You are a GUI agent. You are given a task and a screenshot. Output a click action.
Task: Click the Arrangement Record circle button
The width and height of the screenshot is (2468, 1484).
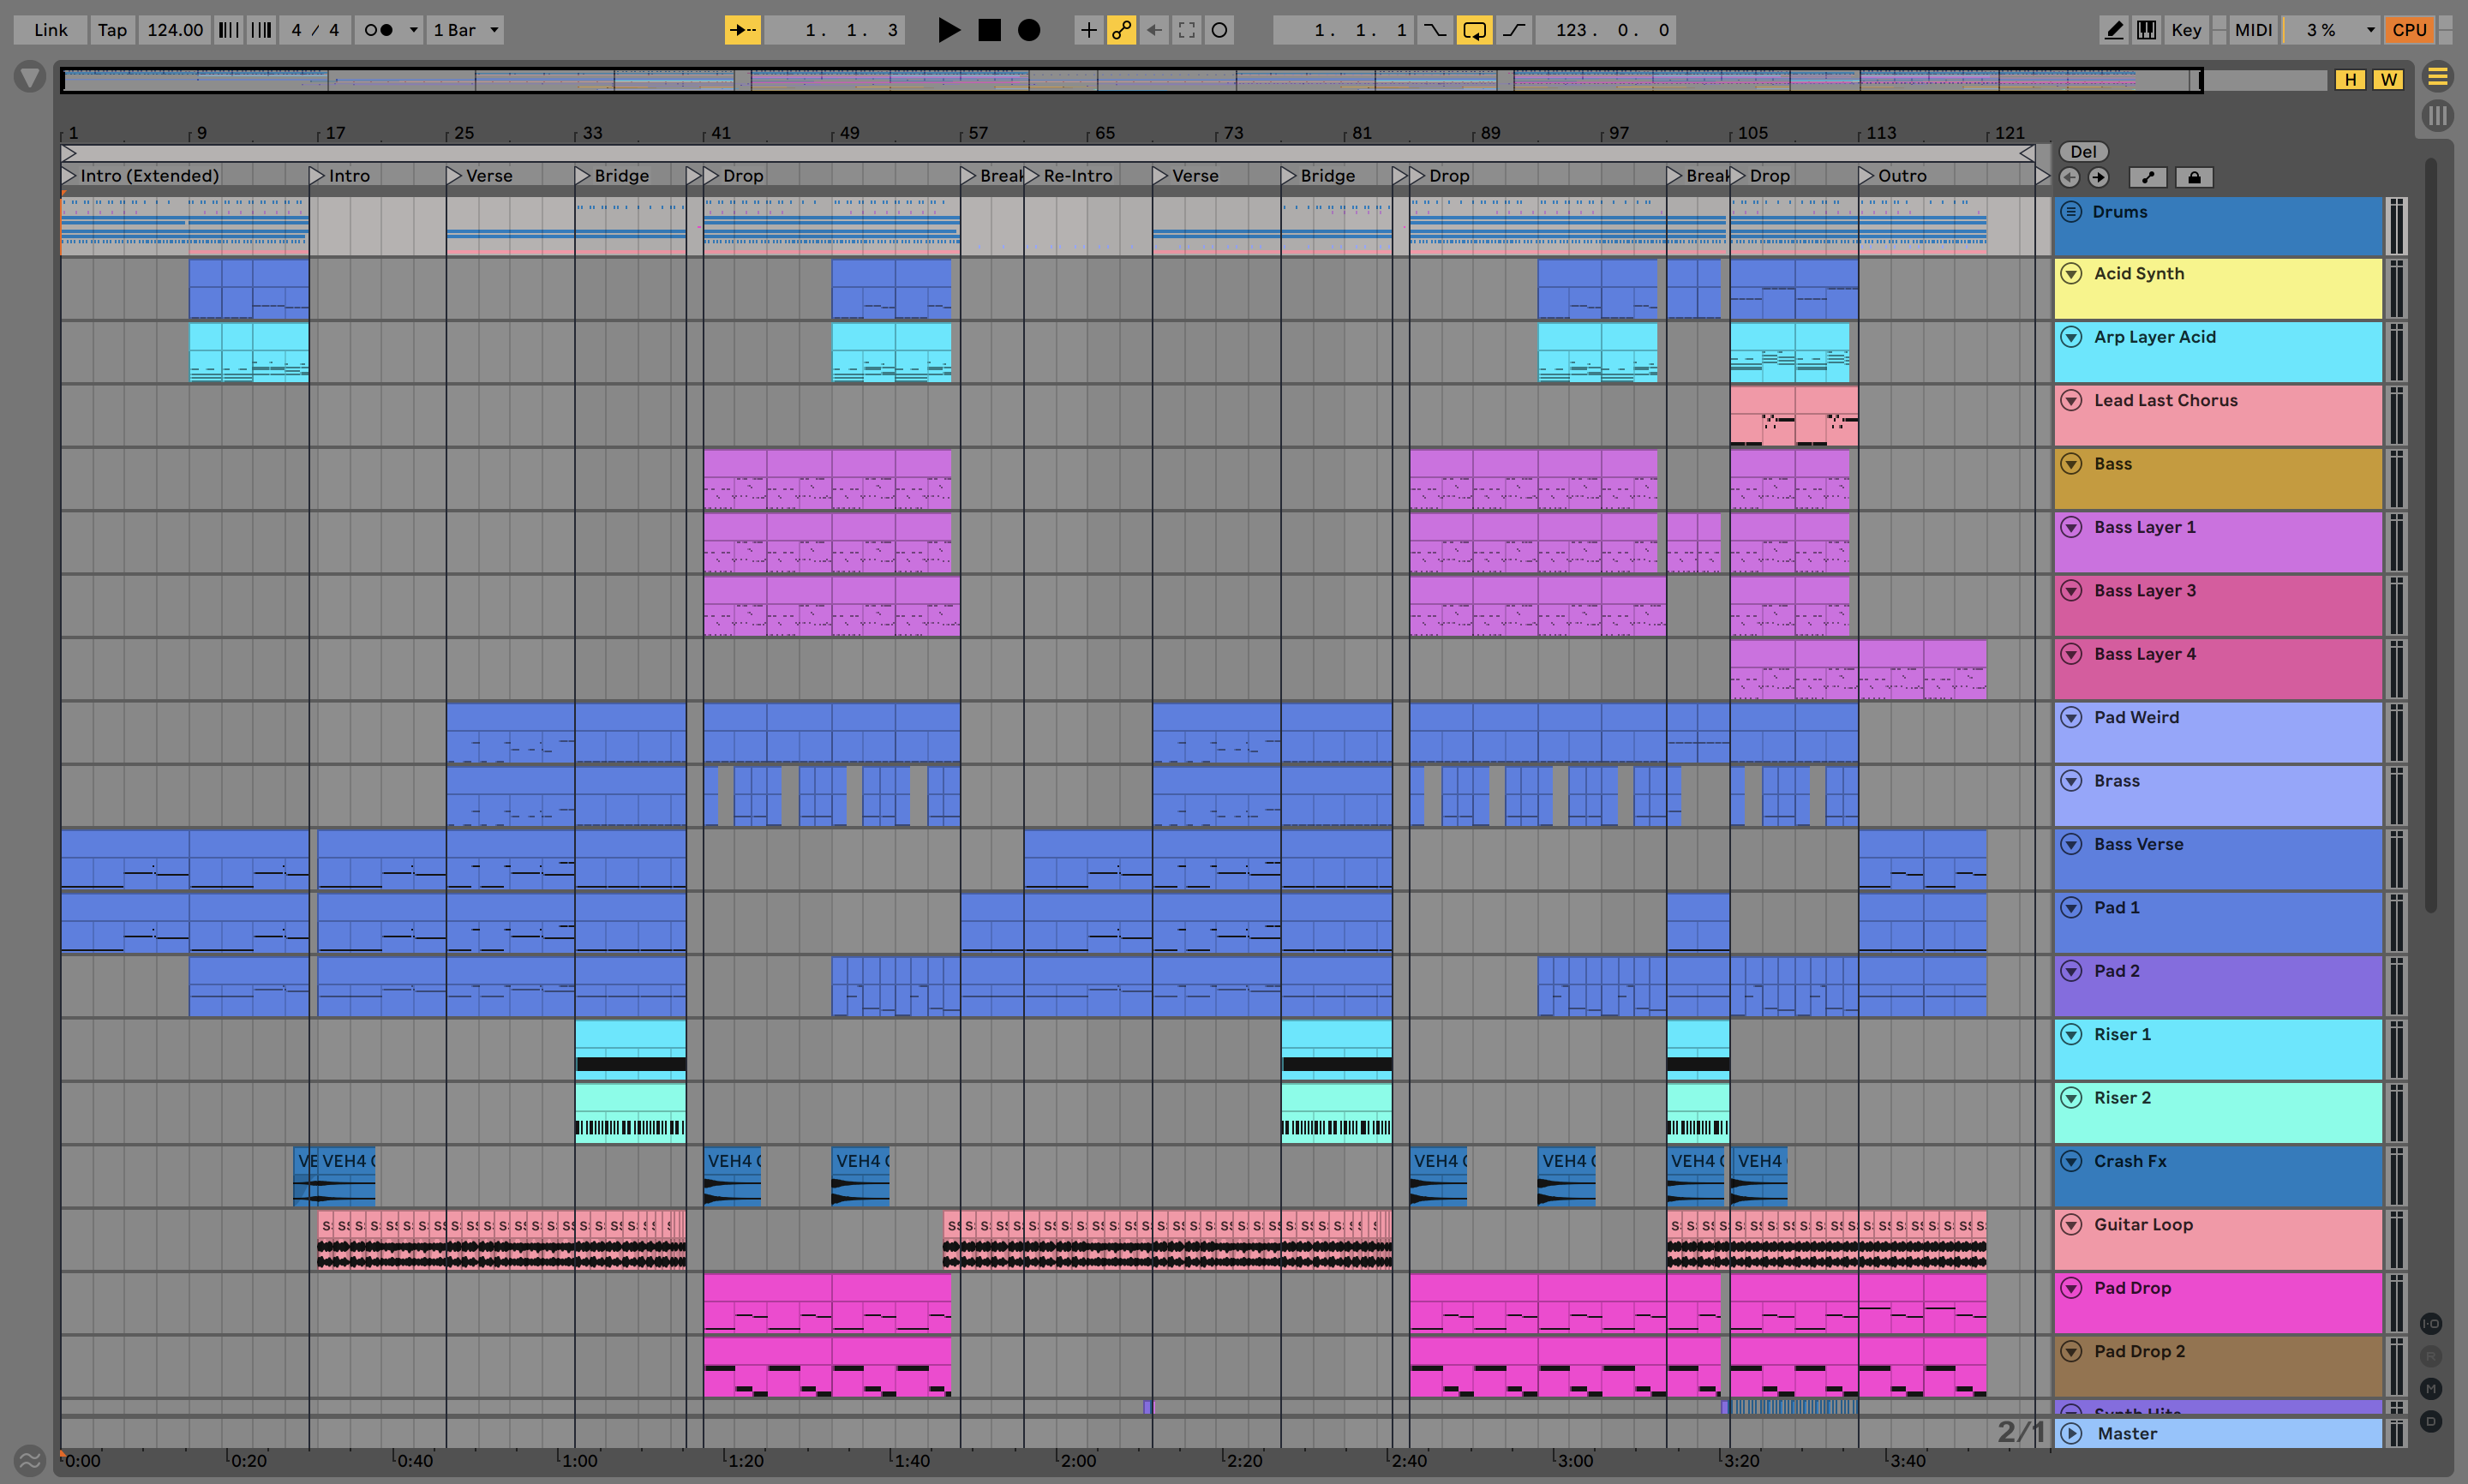click(x=1028, y=30)
